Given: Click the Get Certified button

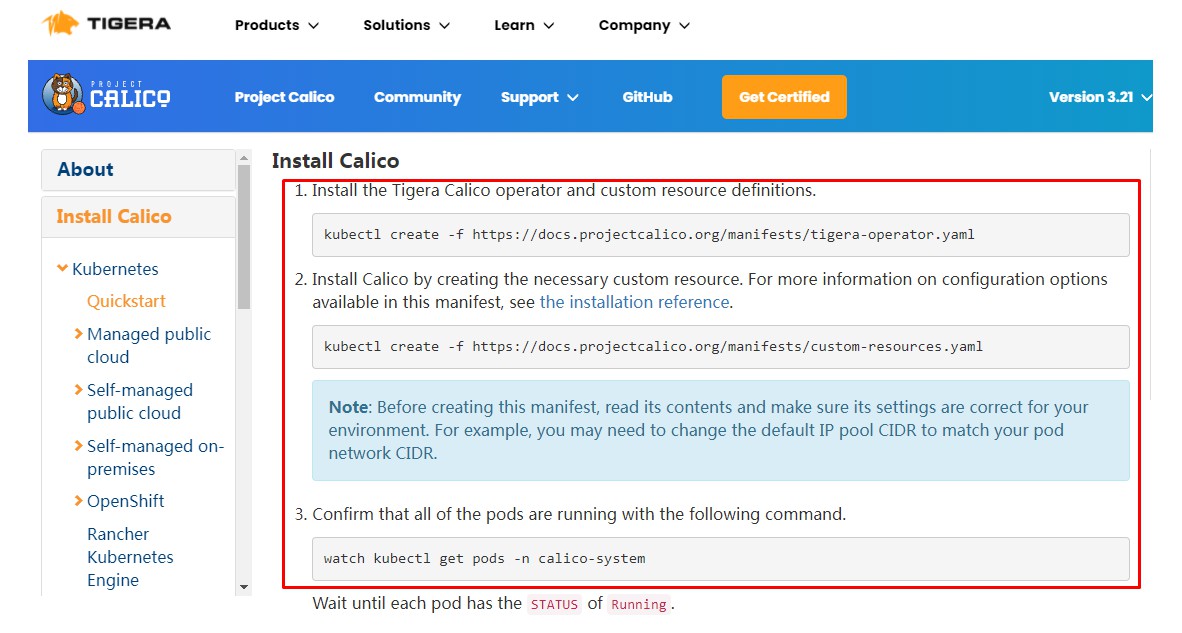Looking at the screenshot, I should pos(784,97).
